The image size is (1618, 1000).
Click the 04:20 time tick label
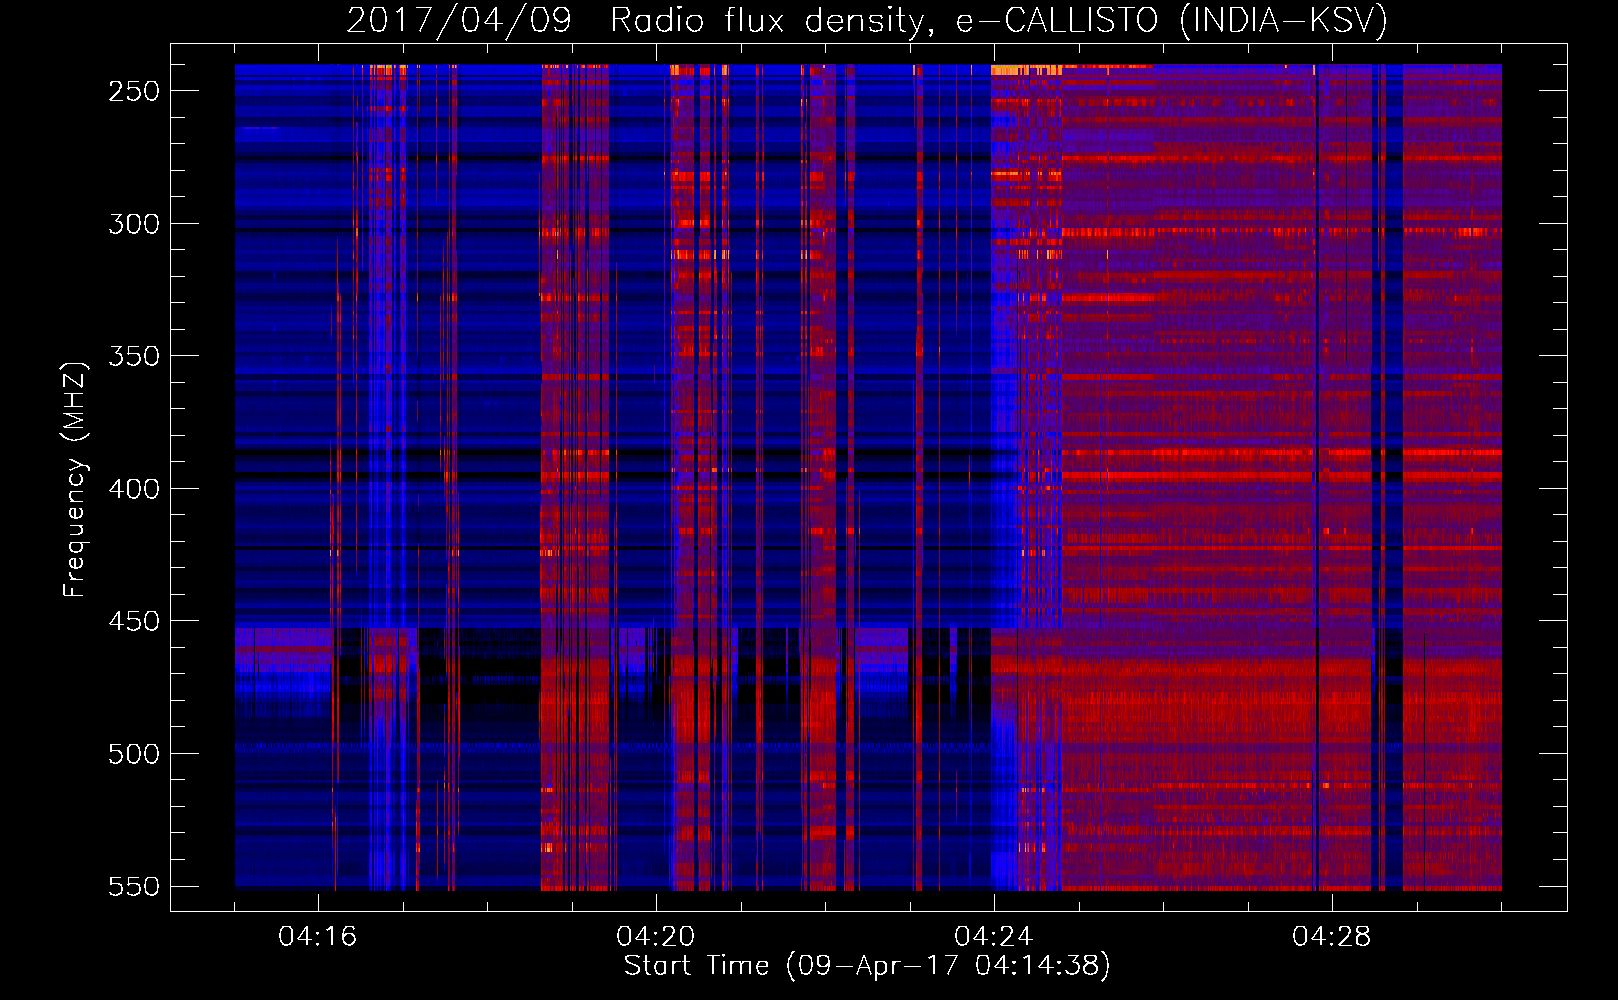tap(656, 937)
